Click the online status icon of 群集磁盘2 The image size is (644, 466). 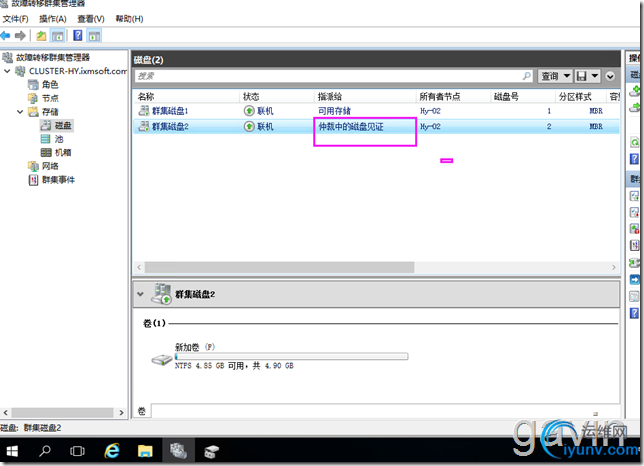click(249, 126)
